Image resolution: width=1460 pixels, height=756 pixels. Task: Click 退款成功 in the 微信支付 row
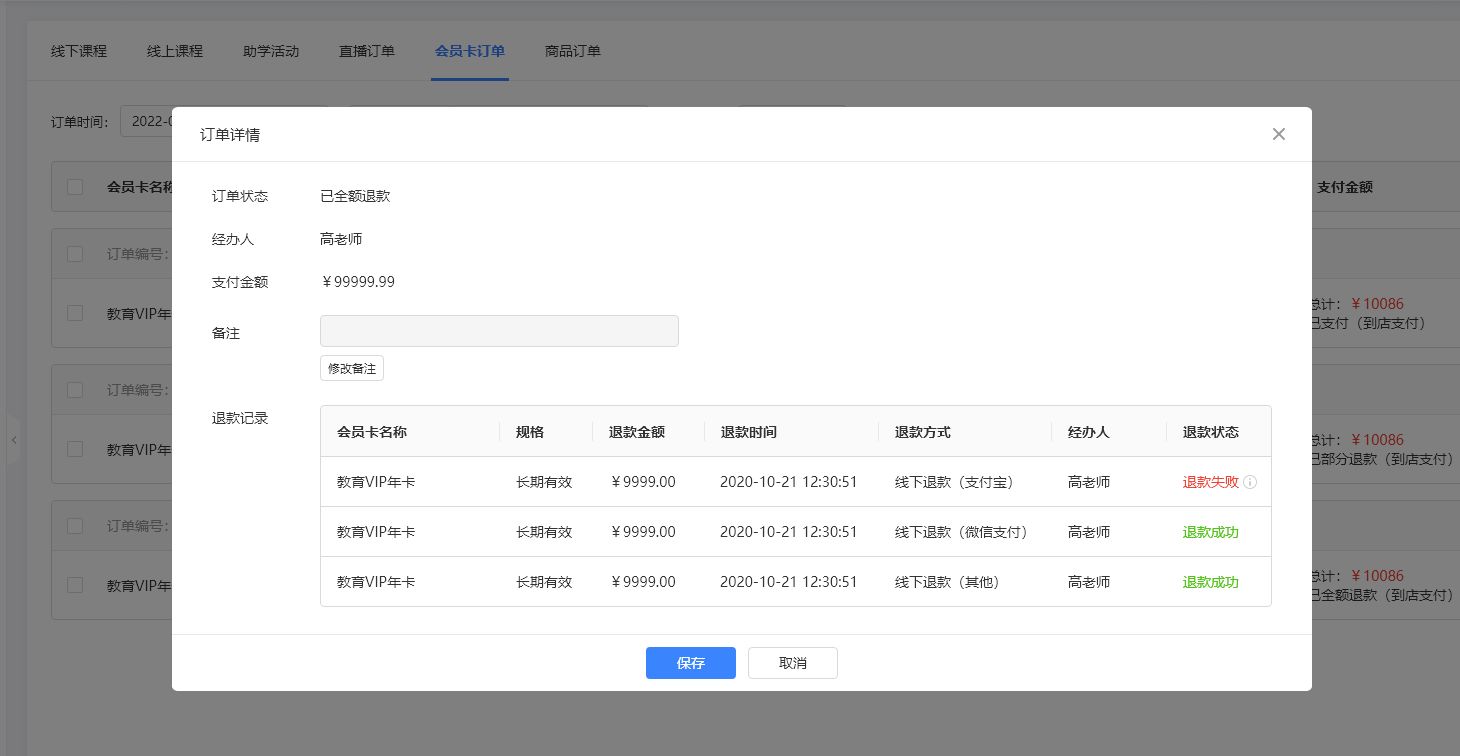coord(1211,532)
